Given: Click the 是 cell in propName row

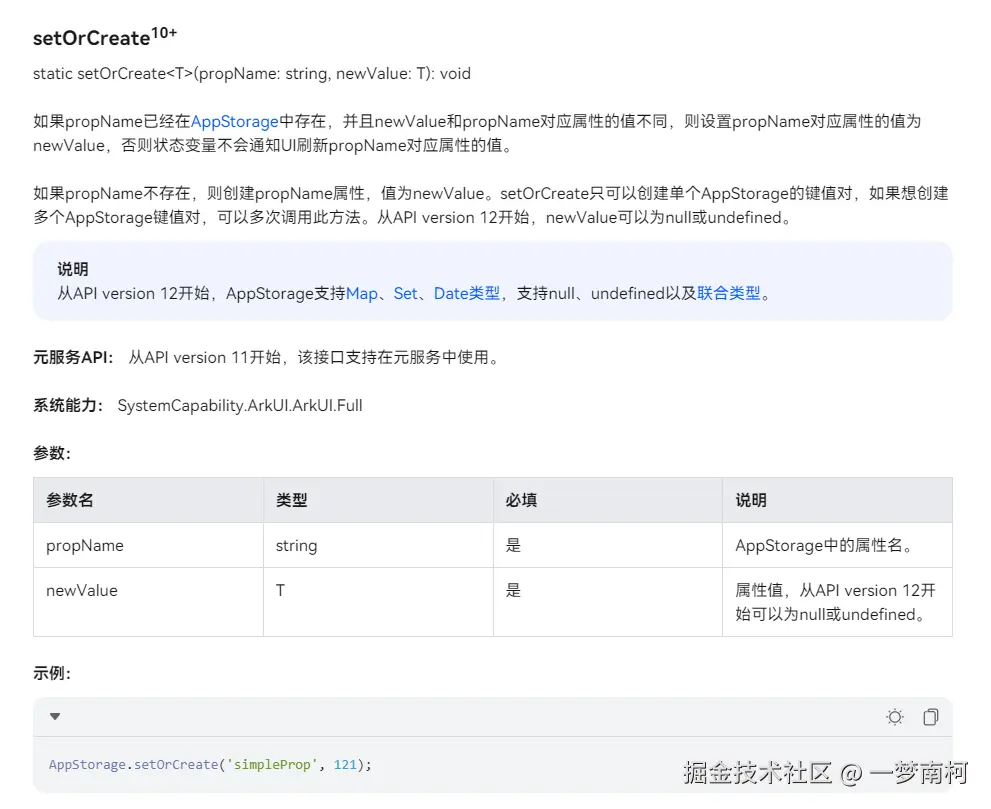Looking at the screenshot, I should click(x=607, y=545).
